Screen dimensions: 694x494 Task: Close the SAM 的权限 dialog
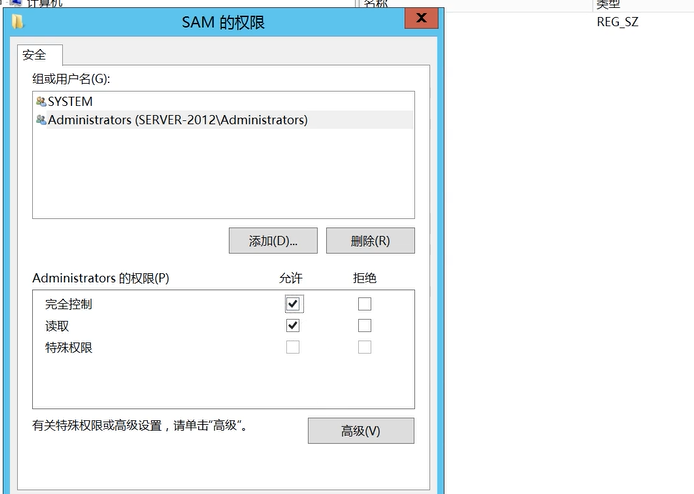tap(421, 18)
